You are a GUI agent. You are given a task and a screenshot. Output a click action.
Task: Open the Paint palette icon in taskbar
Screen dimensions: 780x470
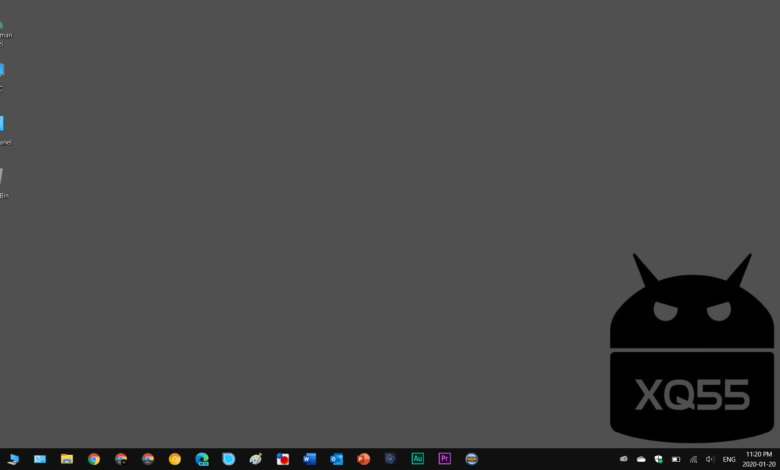256,459
